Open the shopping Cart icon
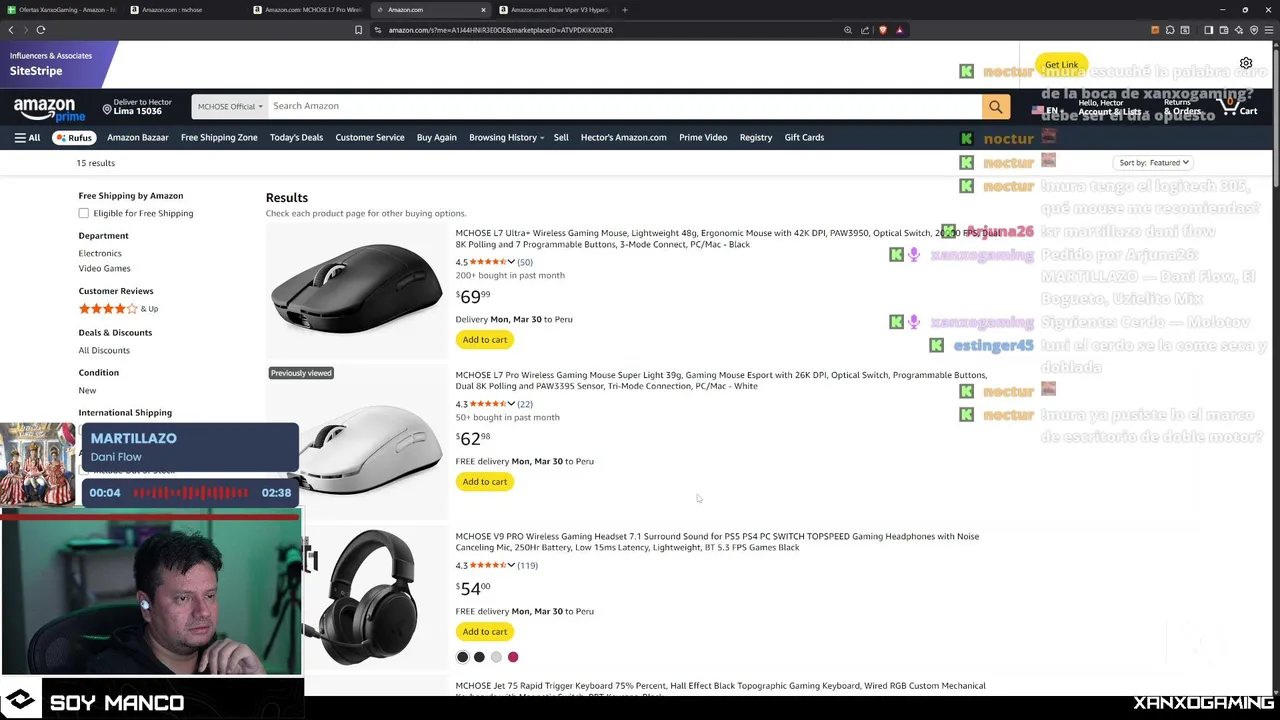This screenshot has width=1280, height=720. pos(1236,106)
